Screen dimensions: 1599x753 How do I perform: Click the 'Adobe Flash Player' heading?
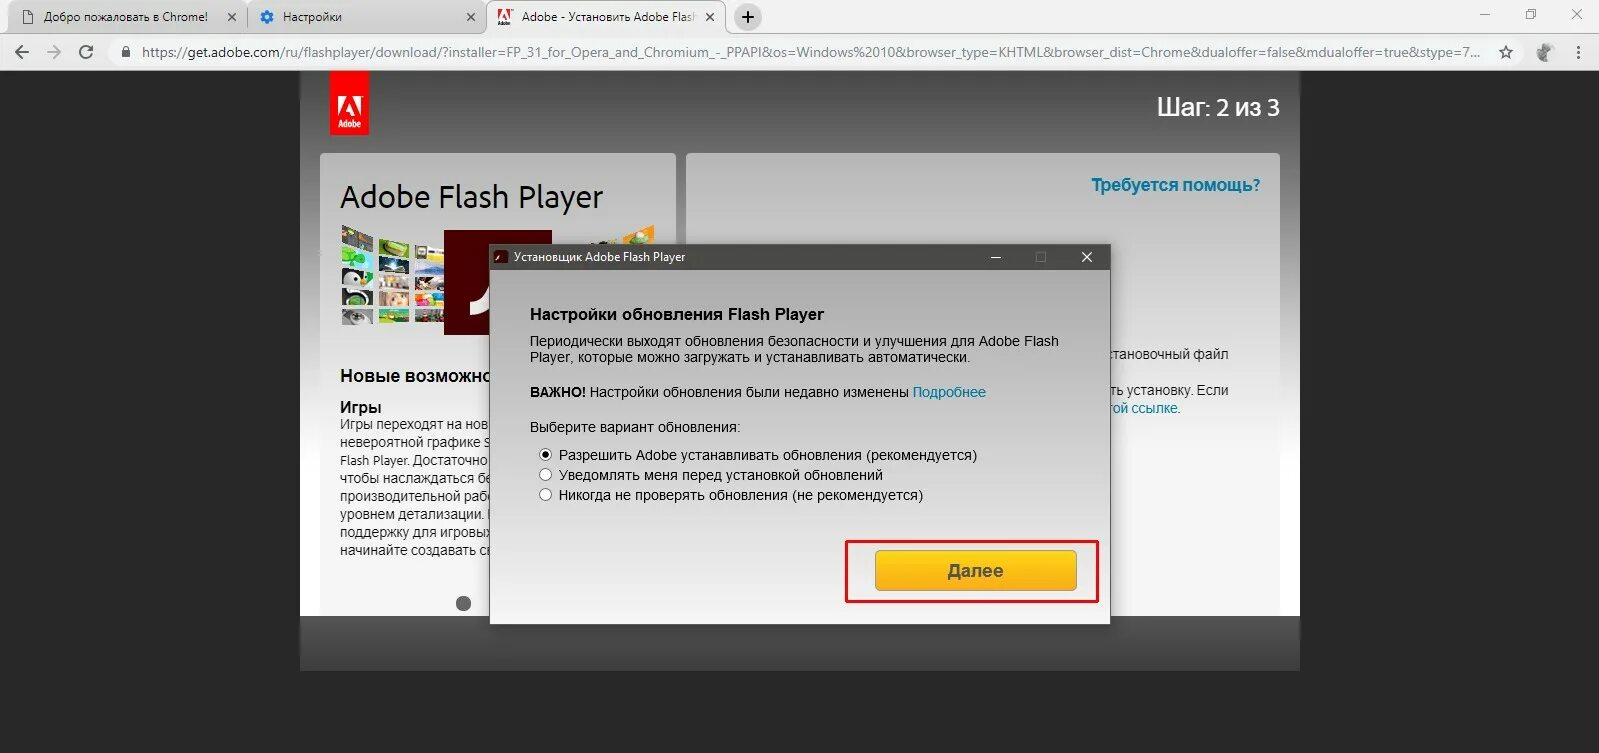tap(471, 197)
